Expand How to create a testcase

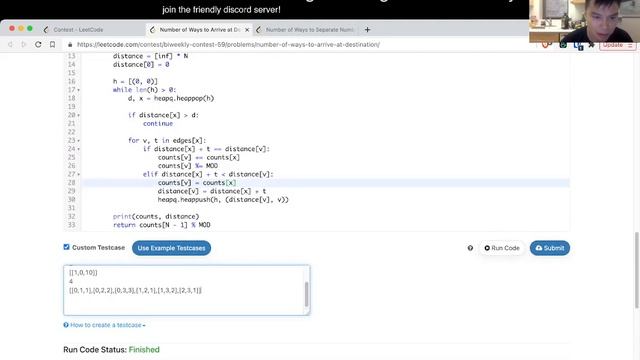click(104, 325)
